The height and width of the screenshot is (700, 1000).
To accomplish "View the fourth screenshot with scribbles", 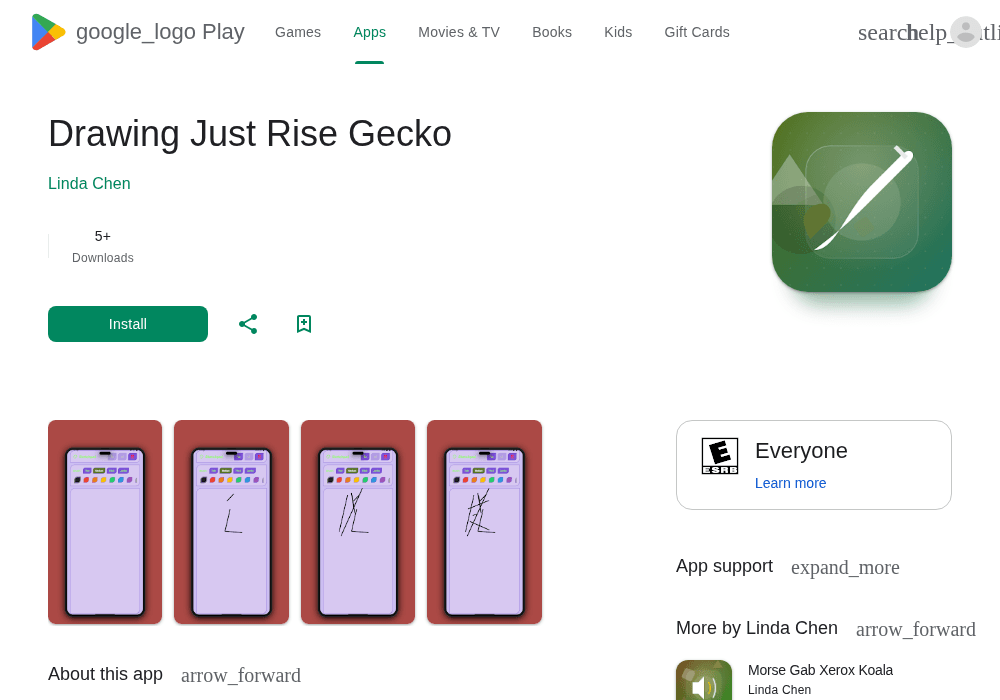I will click(x=484, y=522).
